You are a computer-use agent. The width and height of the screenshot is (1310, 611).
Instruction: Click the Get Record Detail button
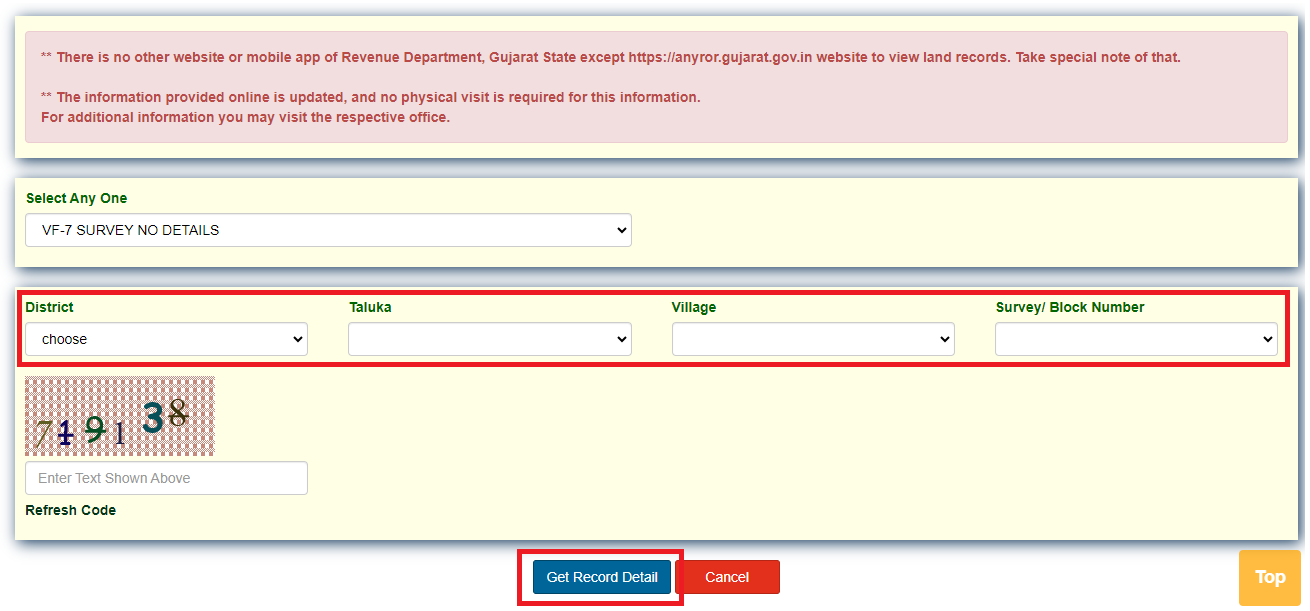point(601,577)
